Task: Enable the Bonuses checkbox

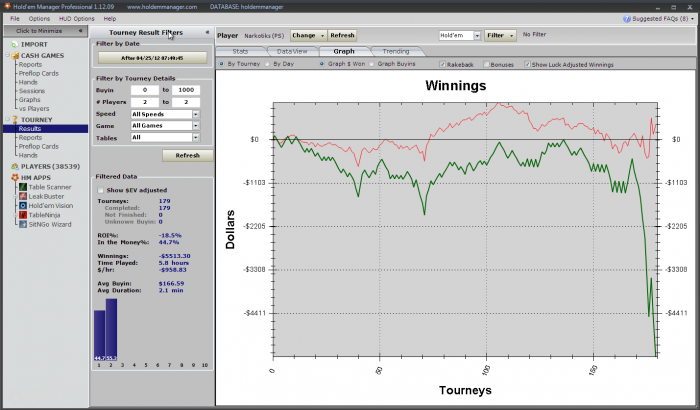Action: pyautogui.click(x=486, y=64)
